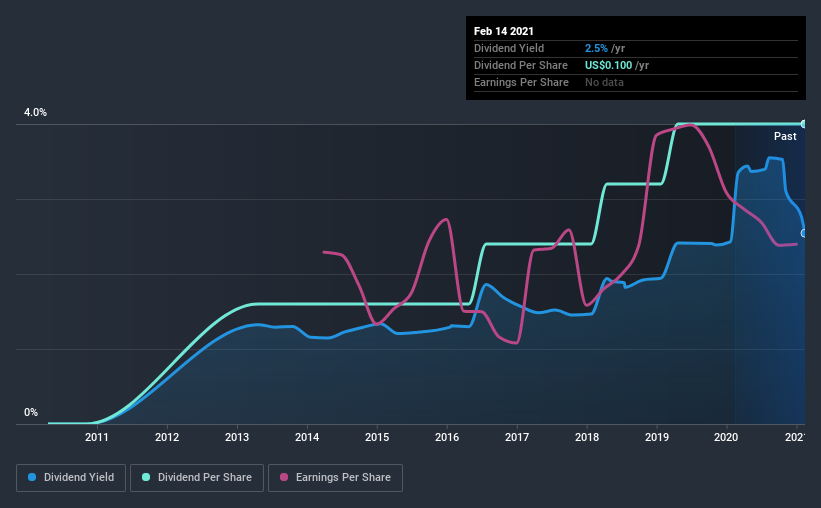
Task: Click the 4.0% y-axis label
Action: (35, 113)
